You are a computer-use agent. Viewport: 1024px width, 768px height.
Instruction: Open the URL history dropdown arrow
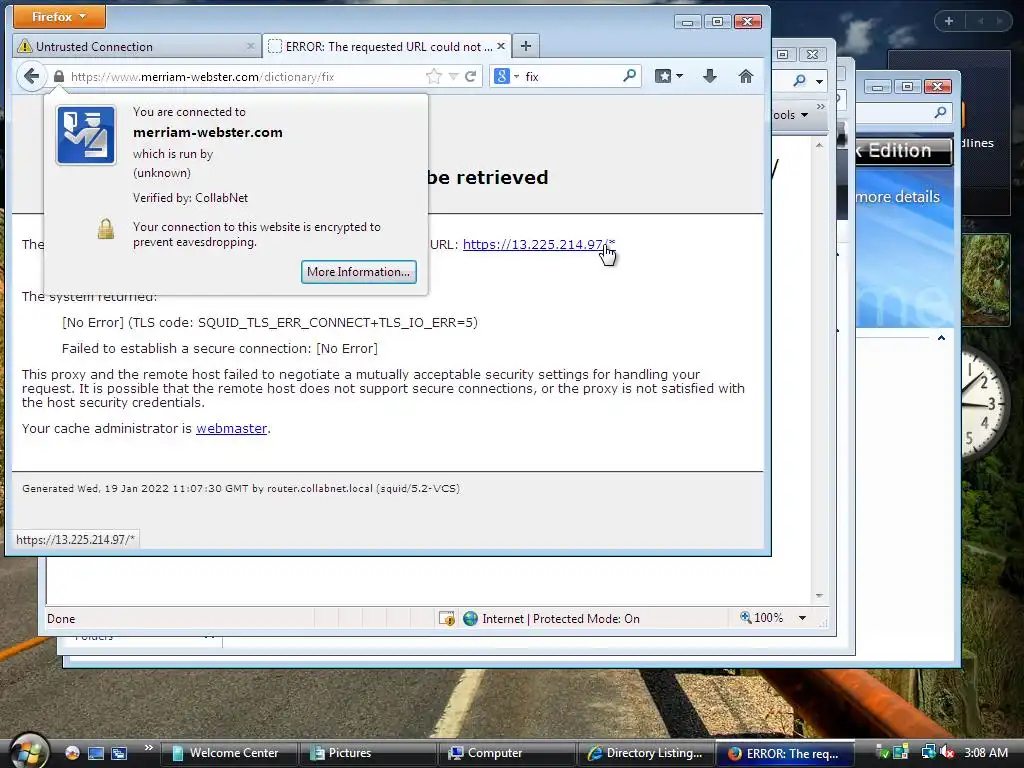[x=453, y=76]
